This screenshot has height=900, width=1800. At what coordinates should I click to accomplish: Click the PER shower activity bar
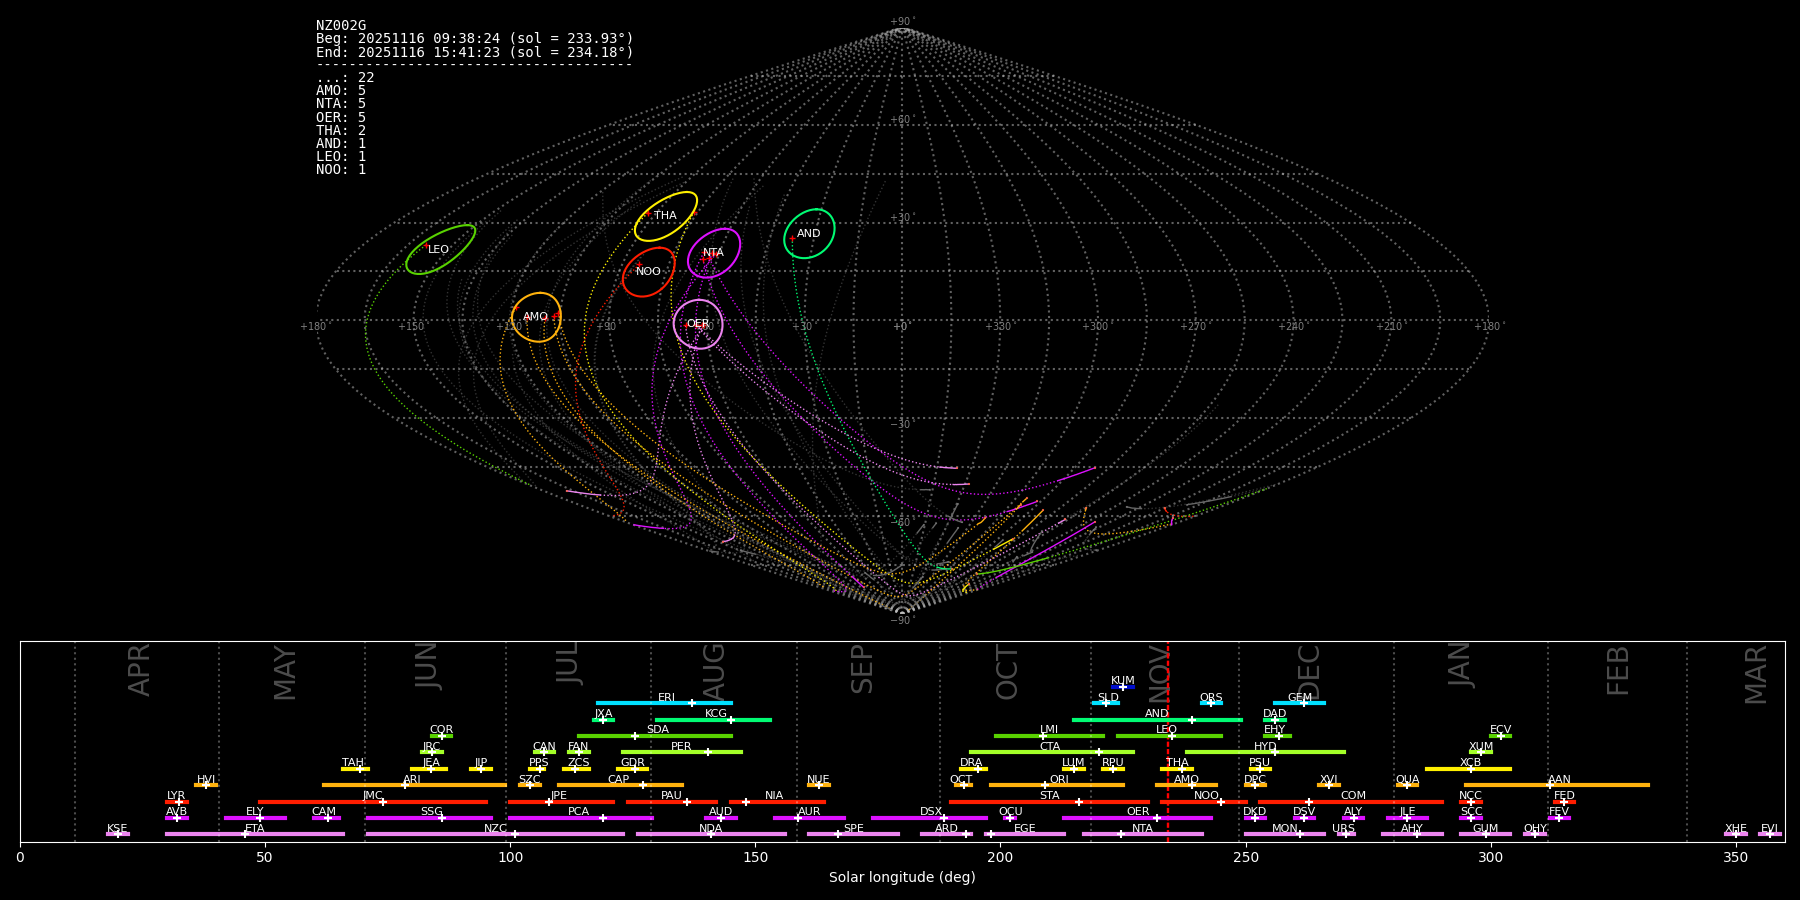point(681,752)
